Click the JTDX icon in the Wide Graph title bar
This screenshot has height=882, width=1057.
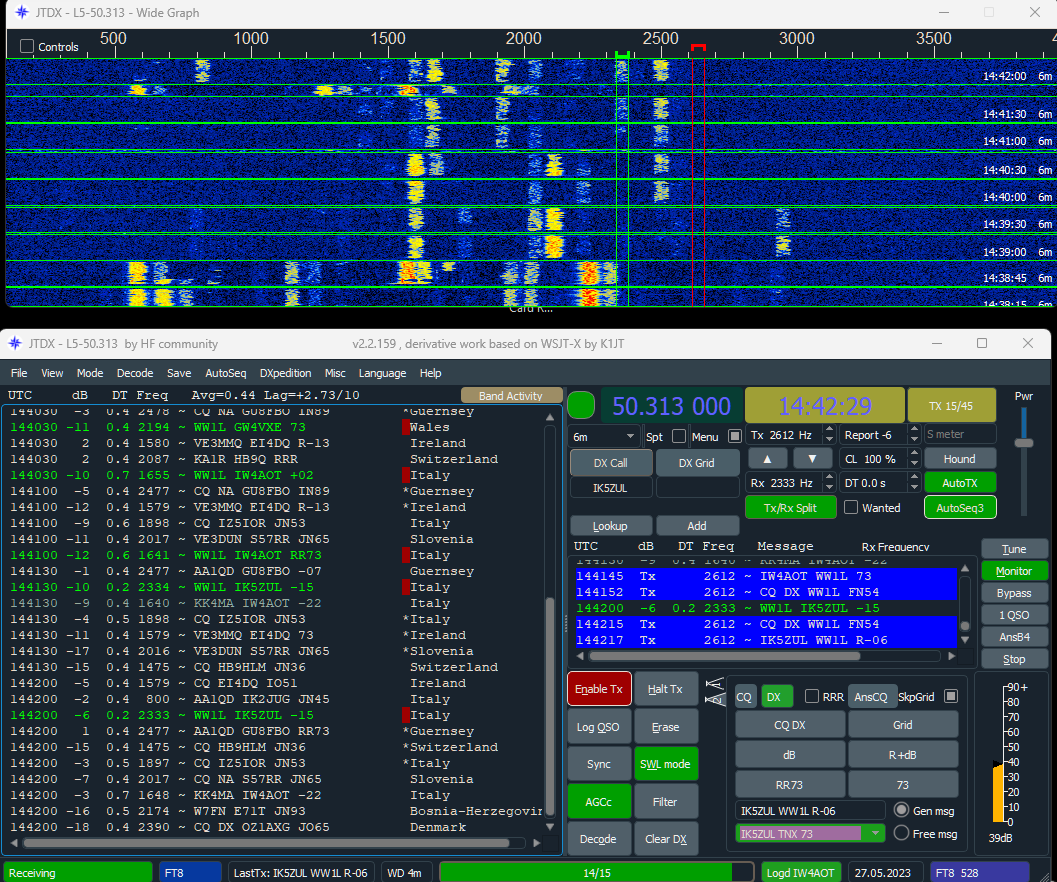(22, 12)
